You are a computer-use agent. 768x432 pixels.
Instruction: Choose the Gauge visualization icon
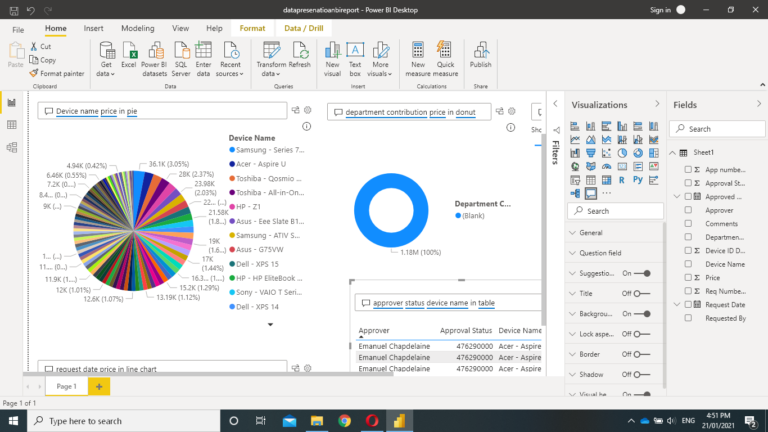pos(606,167)
